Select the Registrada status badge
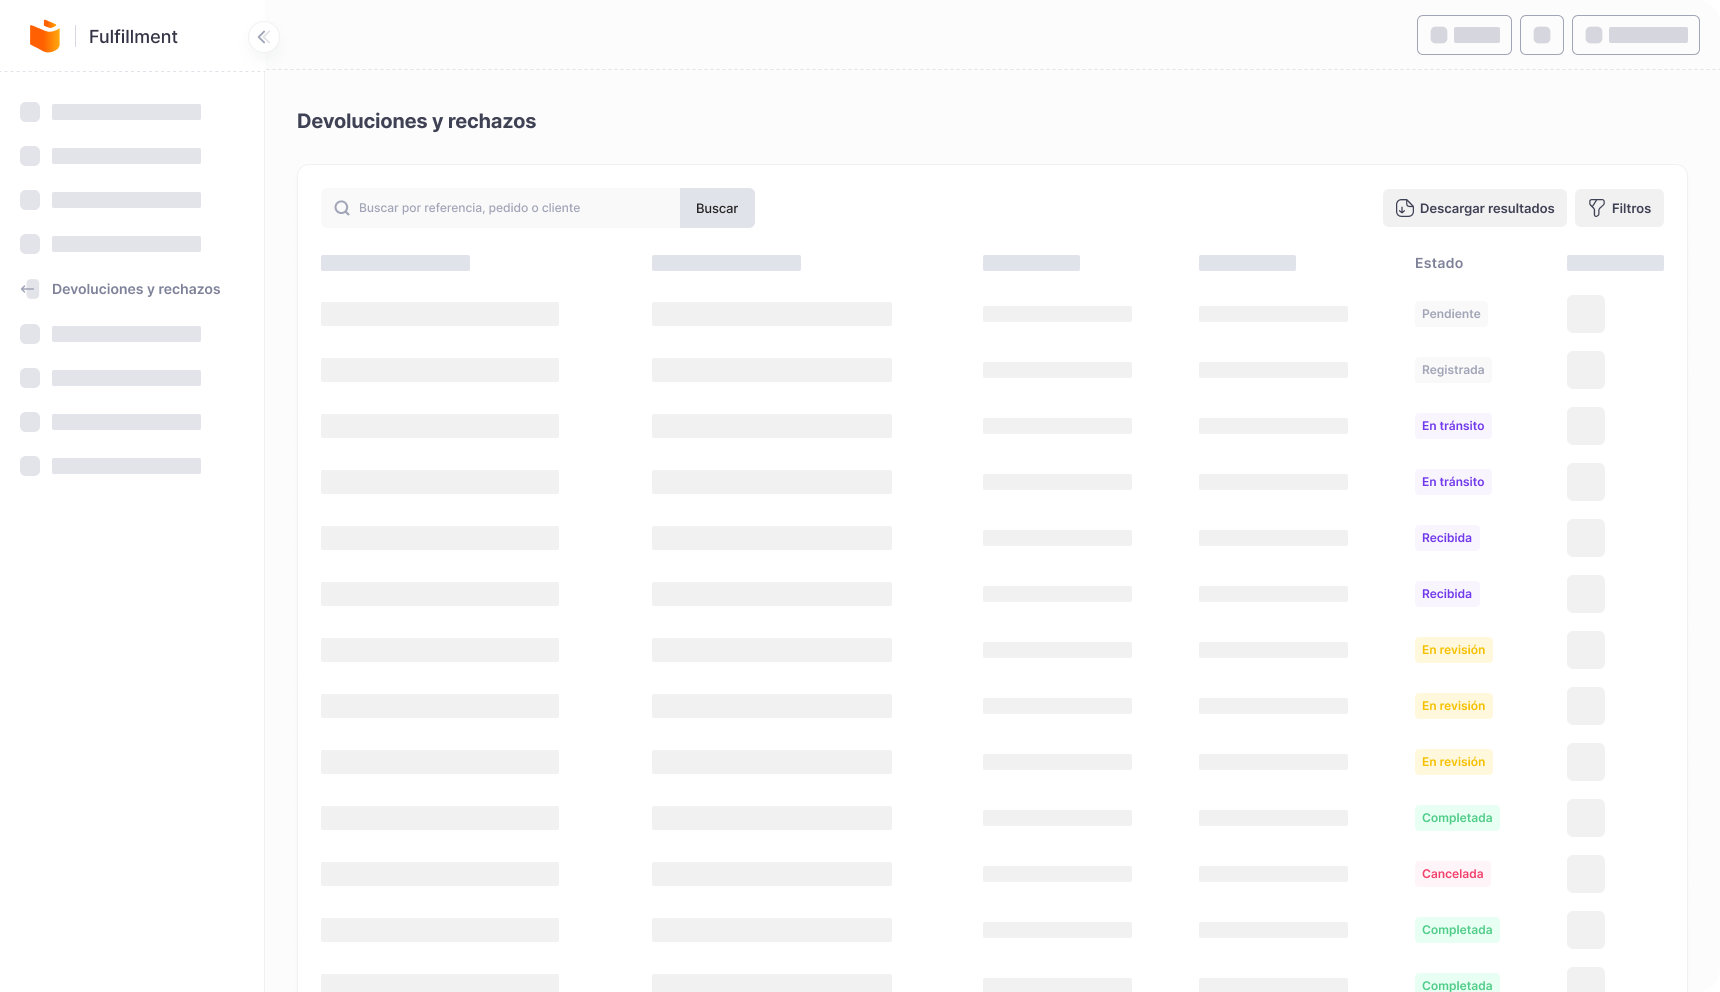The width and height of the screenshot is (1720, 992). click(x=1452, y=370)
